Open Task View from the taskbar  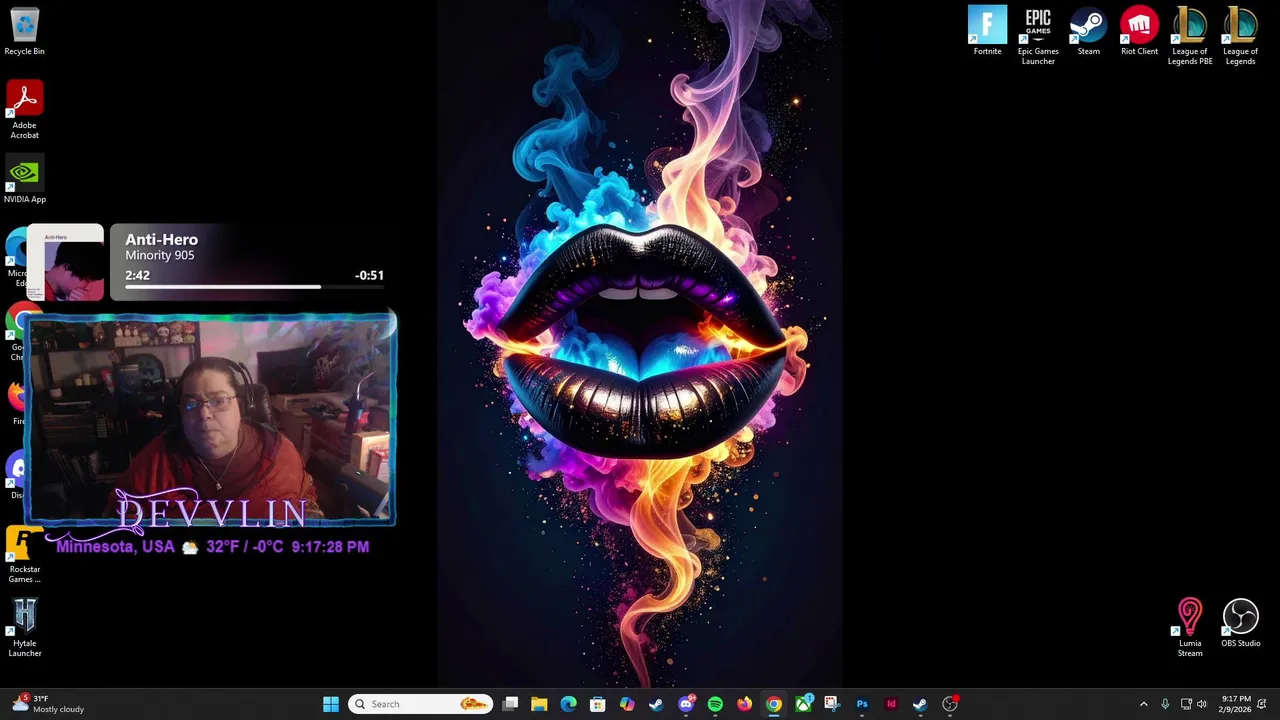(510, 704)
